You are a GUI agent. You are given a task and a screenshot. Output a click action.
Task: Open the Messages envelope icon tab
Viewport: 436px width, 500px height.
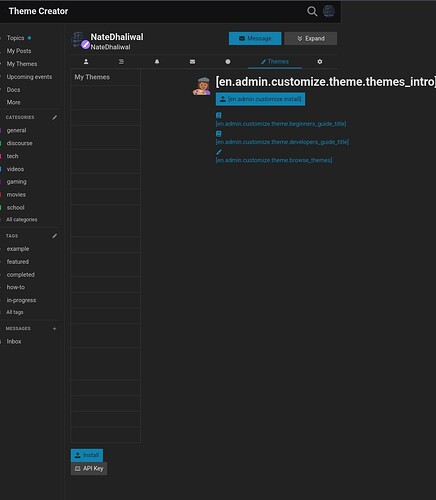(x=192, y=62)
